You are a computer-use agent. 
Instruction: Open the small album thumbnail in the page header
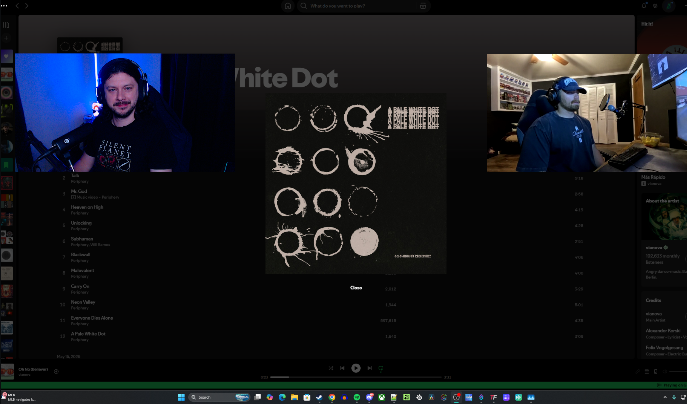click(x=90, y=46)
